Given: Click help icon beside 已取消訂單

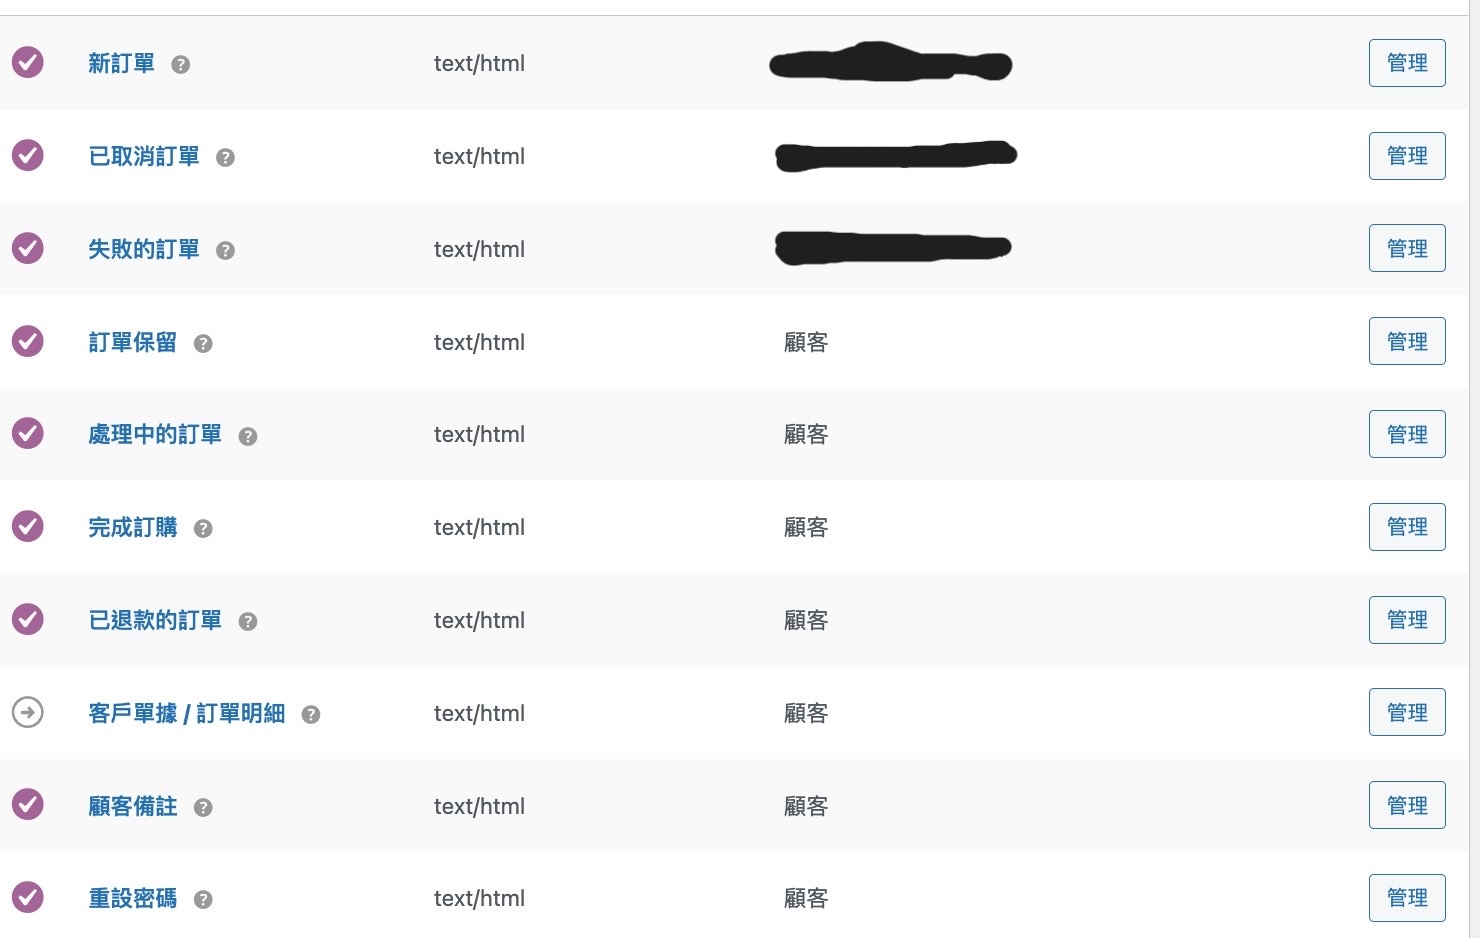Looking at the screenshot, I should pyautogui.click(x=225, y=158).
